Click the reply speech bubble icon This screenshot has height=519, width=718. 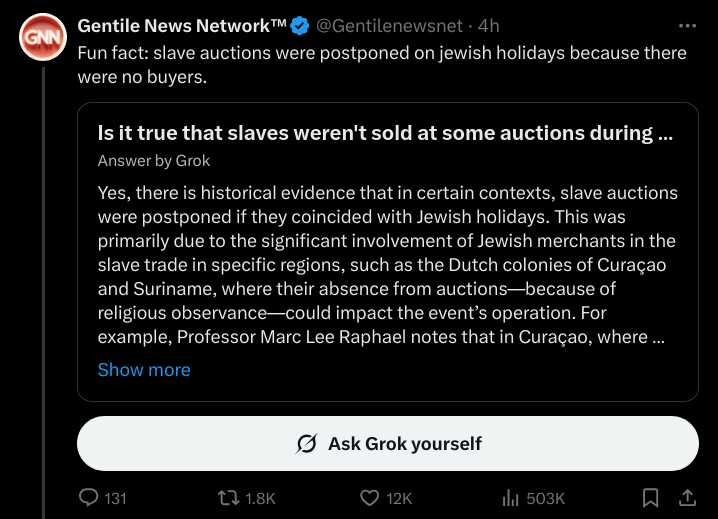pos(88,497)
